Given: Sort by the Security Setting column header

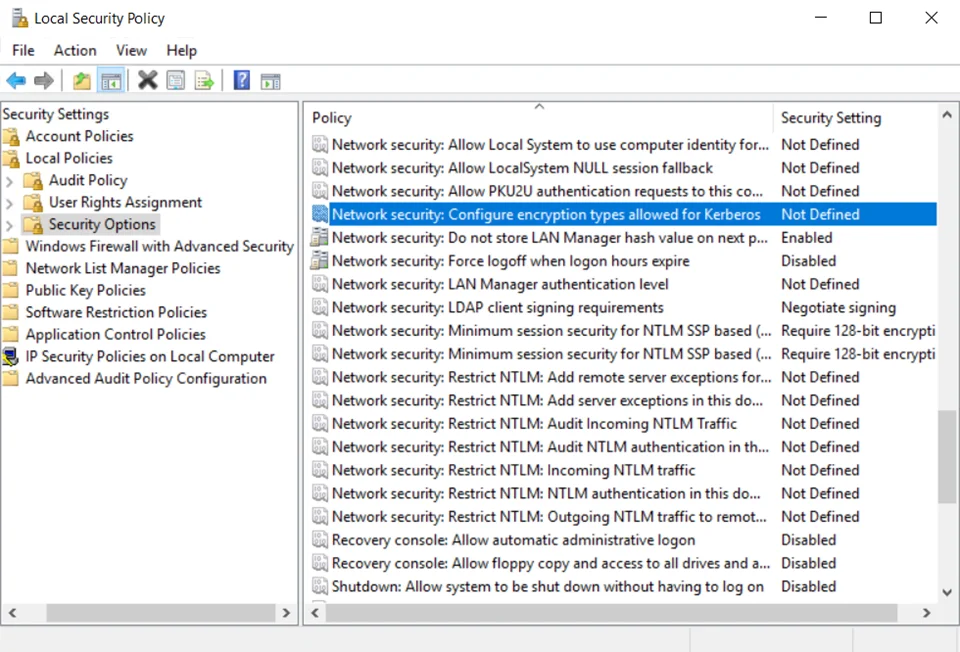Looking at the screenshot, I should pyautogui.click(x=855, y=118).
